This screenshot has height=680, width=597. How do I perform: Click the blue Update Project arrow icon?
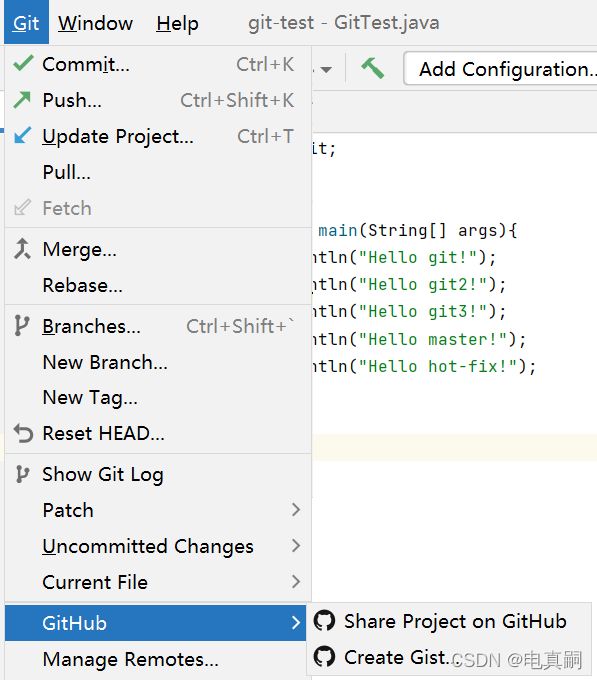tap(22, 135)
